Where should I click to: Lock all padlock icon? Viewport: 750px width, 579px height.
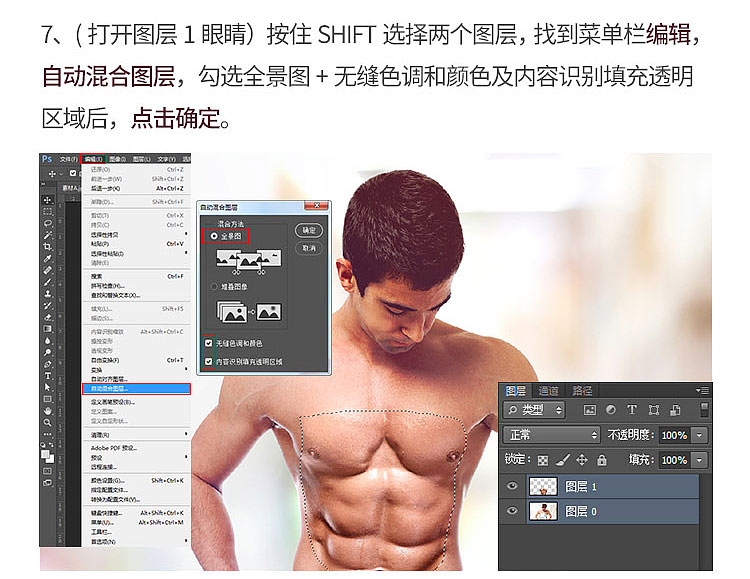pyautogui.click(x=602, y=460)
